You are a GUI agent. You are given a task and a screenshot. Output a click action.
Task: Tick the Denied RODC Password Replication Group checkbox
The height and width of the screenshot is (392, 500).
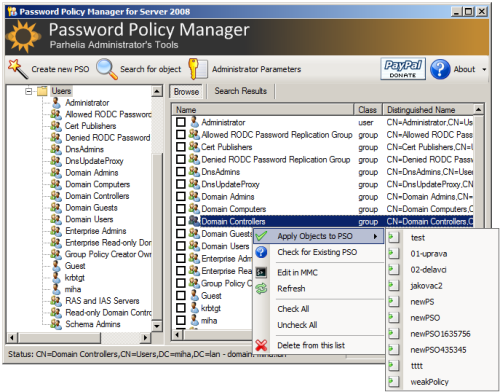181,159
